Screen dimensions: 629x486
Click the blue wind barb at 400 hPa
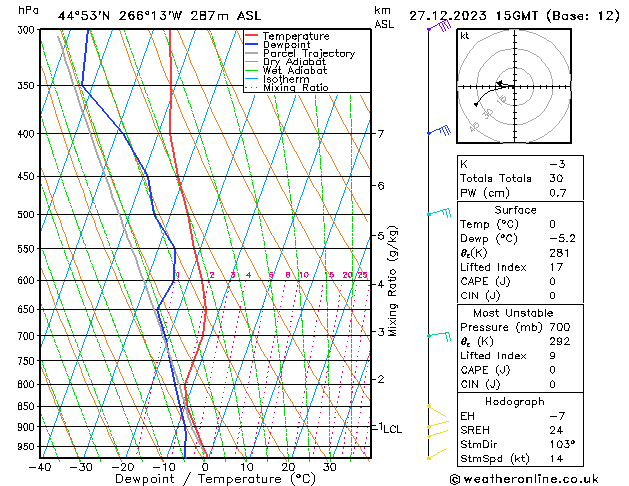439,130
